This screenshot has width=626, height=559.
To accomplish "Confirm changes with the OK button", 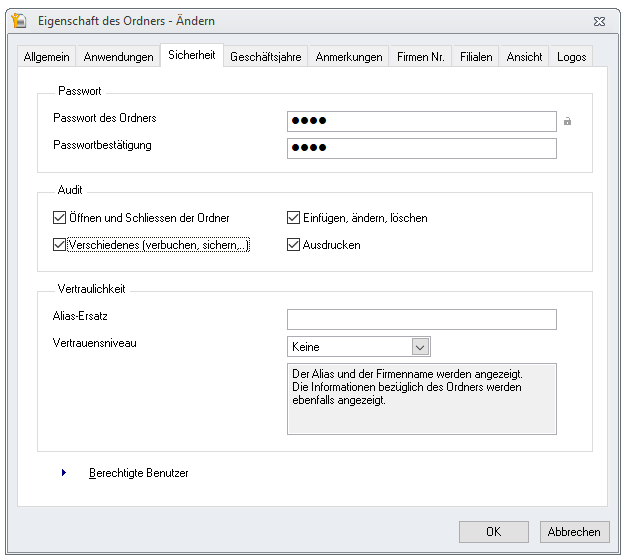I will click(x=493, y=532).
